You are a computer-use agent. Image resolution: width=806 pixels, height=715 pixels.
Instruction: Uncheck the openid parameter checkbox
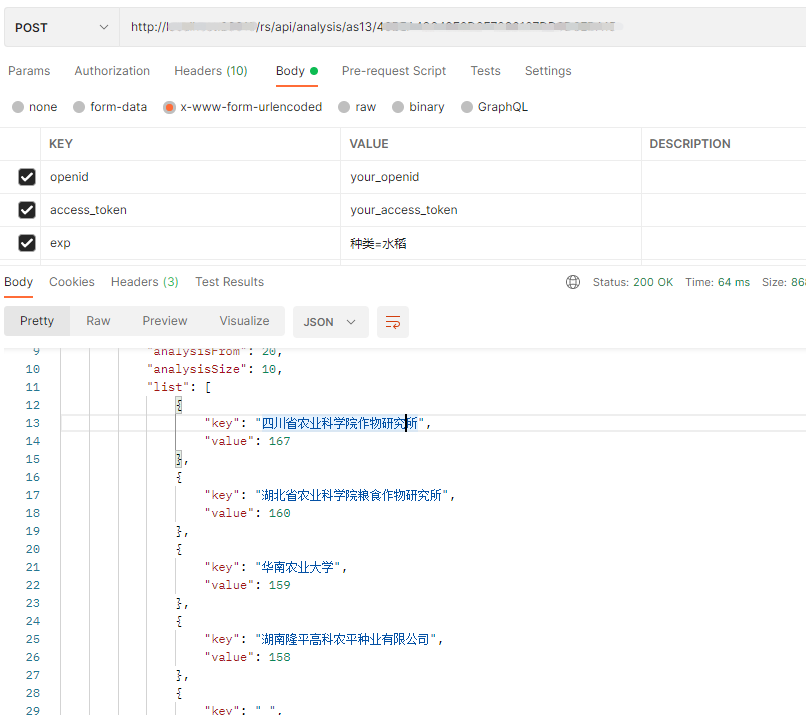tap(27, 177)
